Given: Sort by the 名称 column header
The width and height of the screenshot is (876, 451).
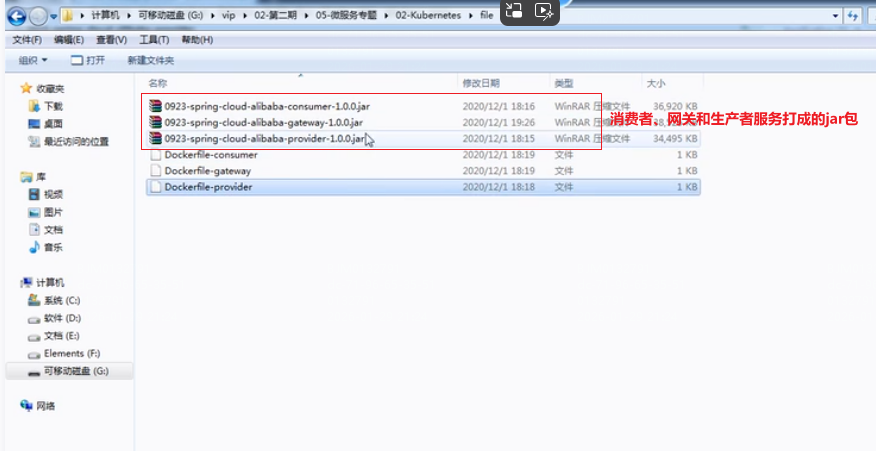Looking at the screenshot, I should click(158, 83).
